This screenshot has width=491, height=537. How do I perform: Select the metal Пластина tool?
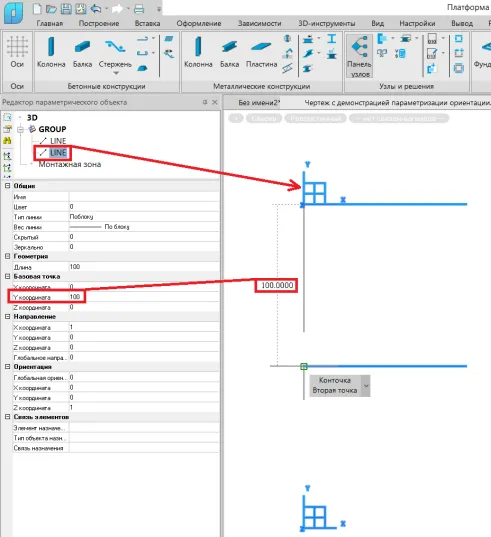[x=261, y=52]
